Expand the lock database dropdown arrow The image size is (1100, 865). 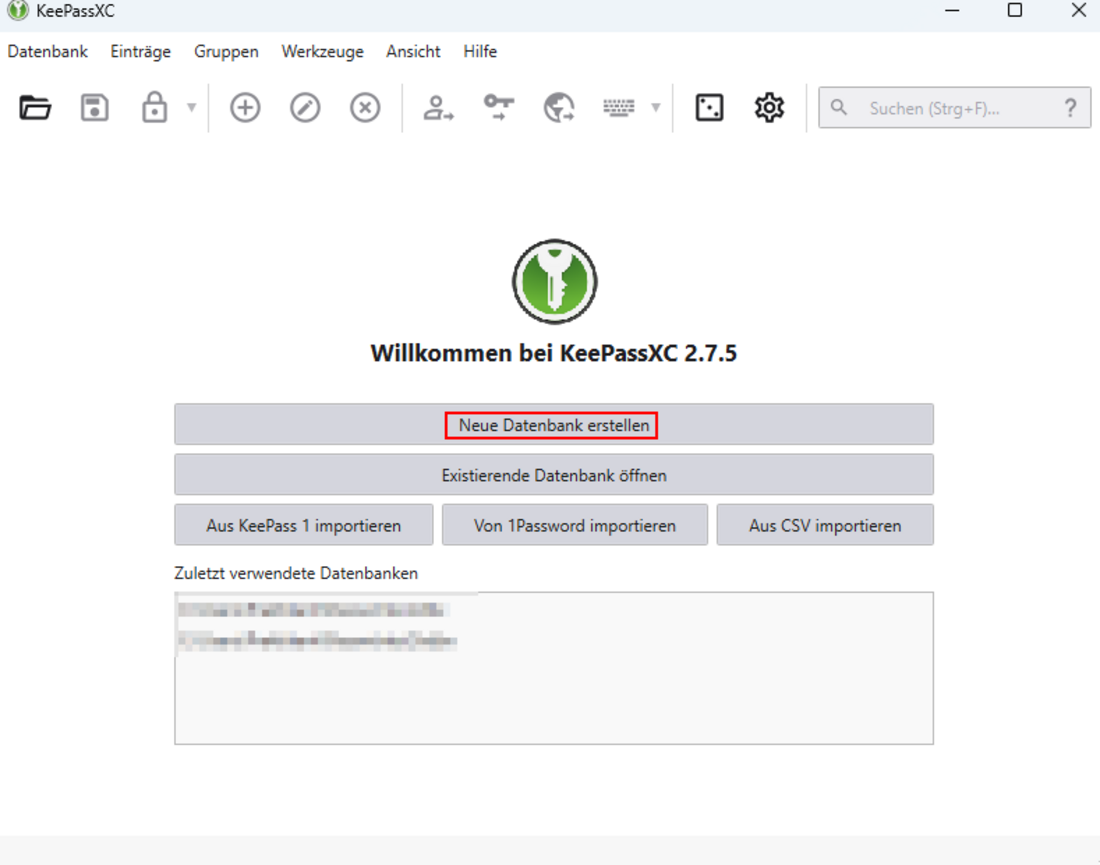192,107
